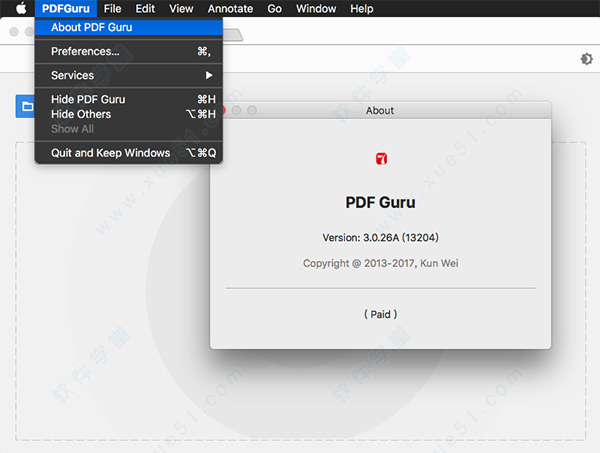Click the zoom button of About window
The height and width of the screenshot is (453, 600).
click(252, 110)
